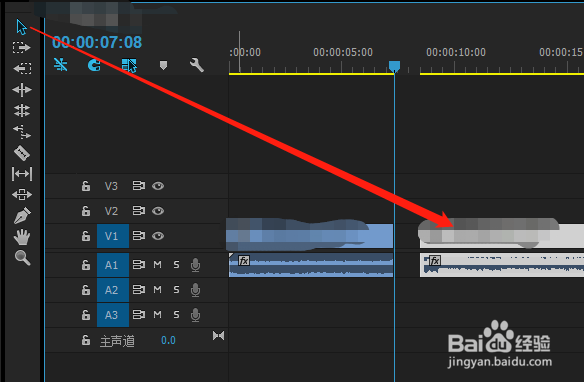Toggle sync lock on A2
584x382 pixels.
[x=139, y=290]
